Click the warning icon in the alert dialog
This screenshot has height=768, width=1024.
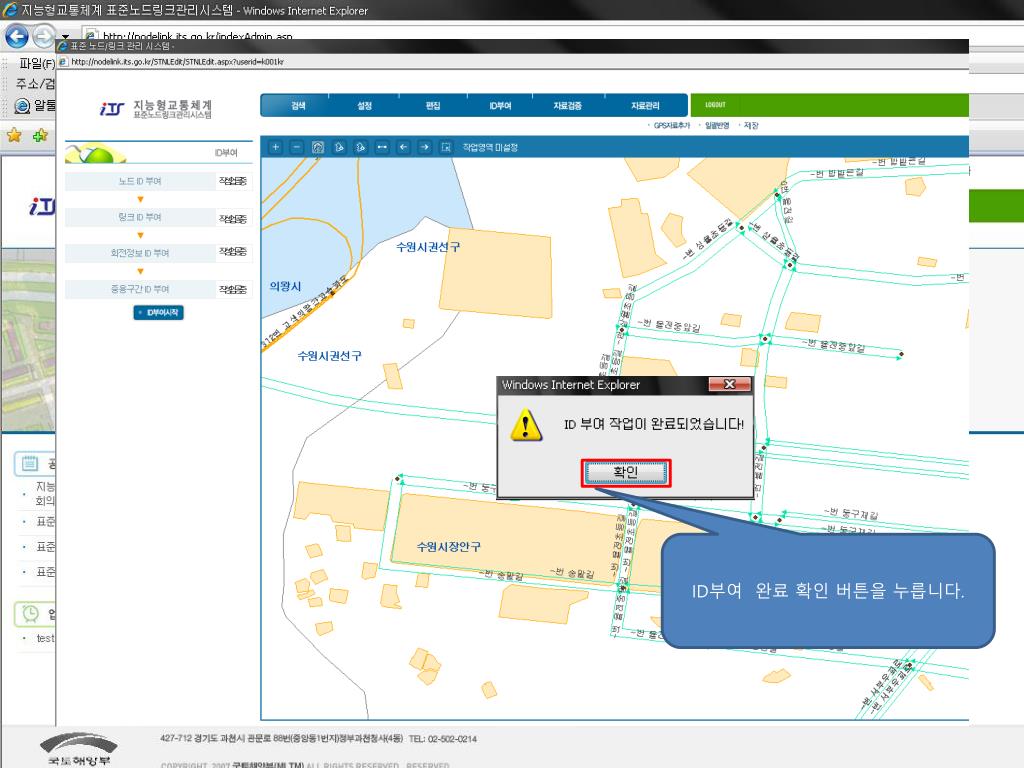[526, 425]
